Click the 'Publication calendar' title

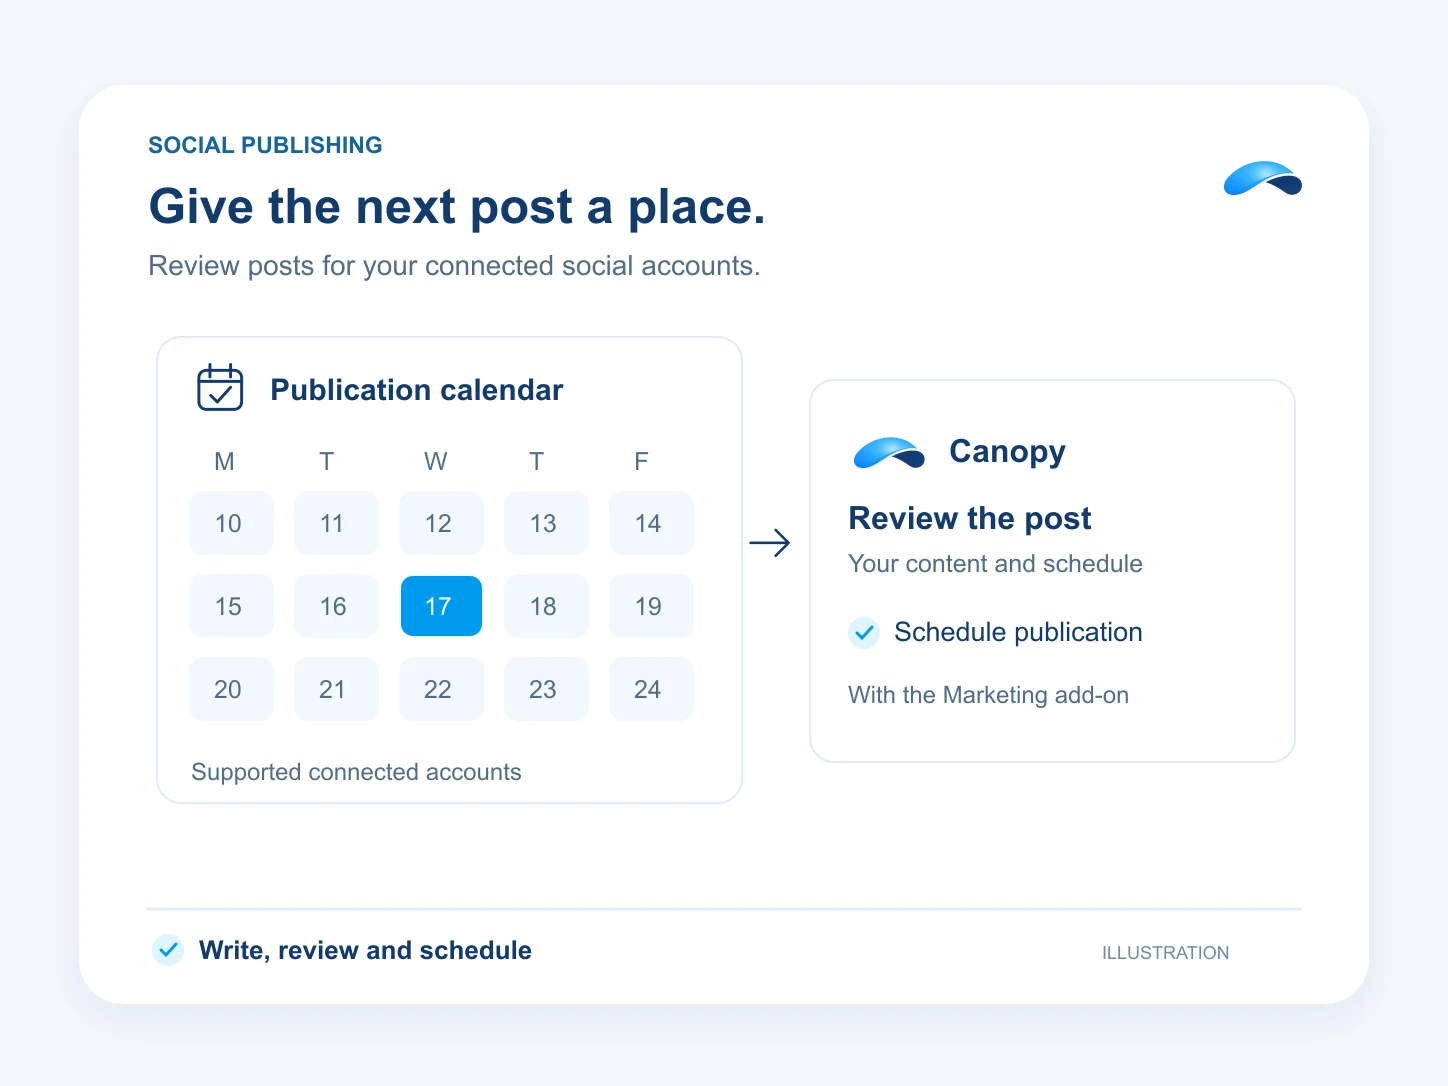[x=417, y=390]
